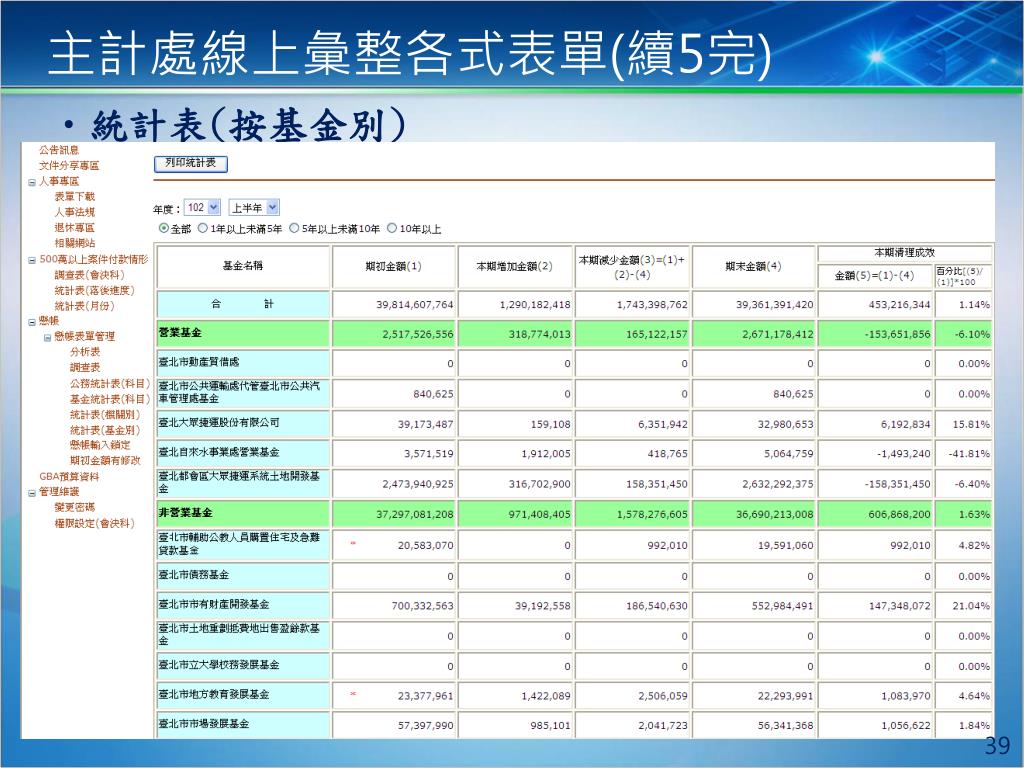Open 期初金額有修改 in the sidebar
Screen dimensions: 1024x768
105,461
